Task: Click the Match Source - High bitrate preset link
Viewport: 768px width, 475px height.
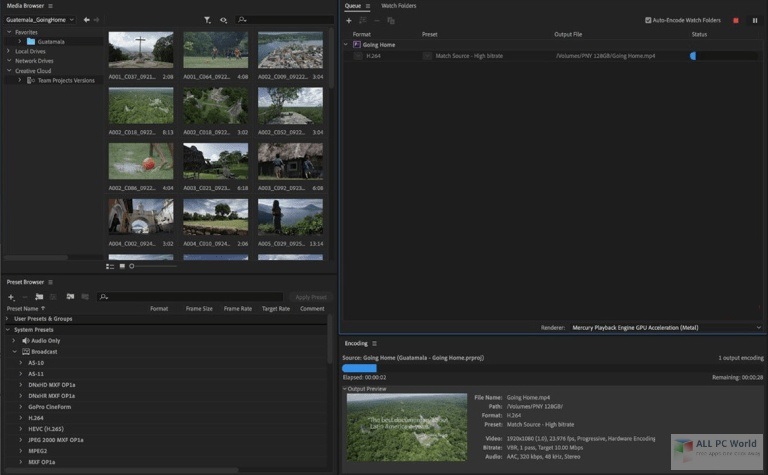Action: pos(470,56)
